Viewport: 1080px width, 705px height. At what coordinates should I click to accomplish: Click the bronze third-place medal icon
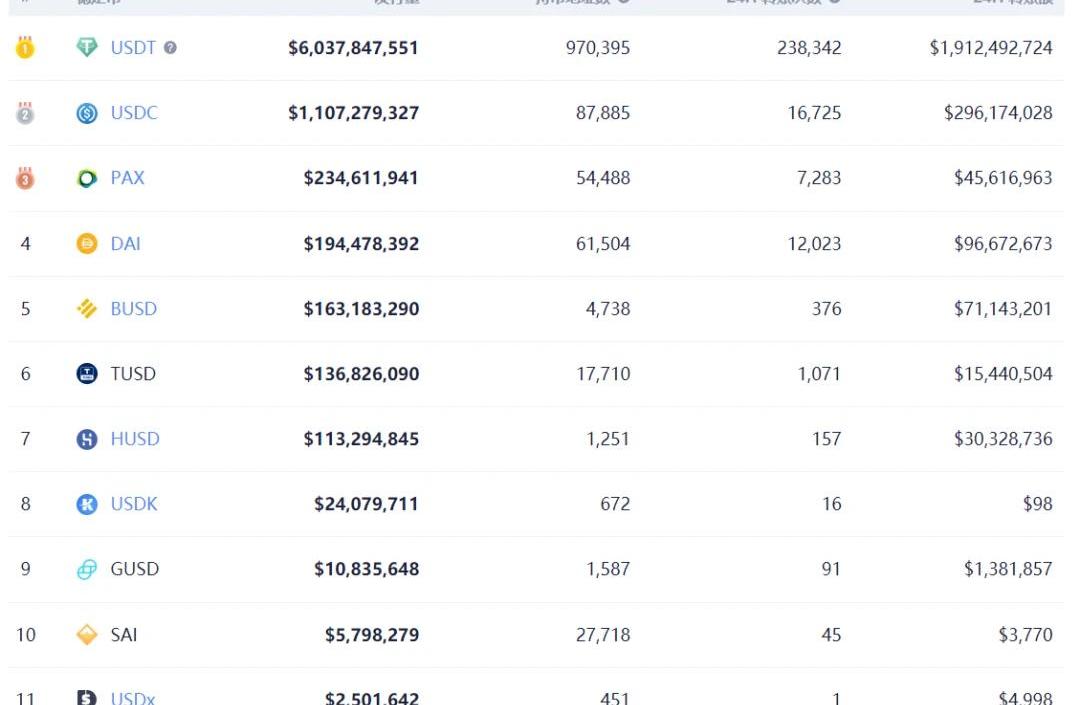25,178
